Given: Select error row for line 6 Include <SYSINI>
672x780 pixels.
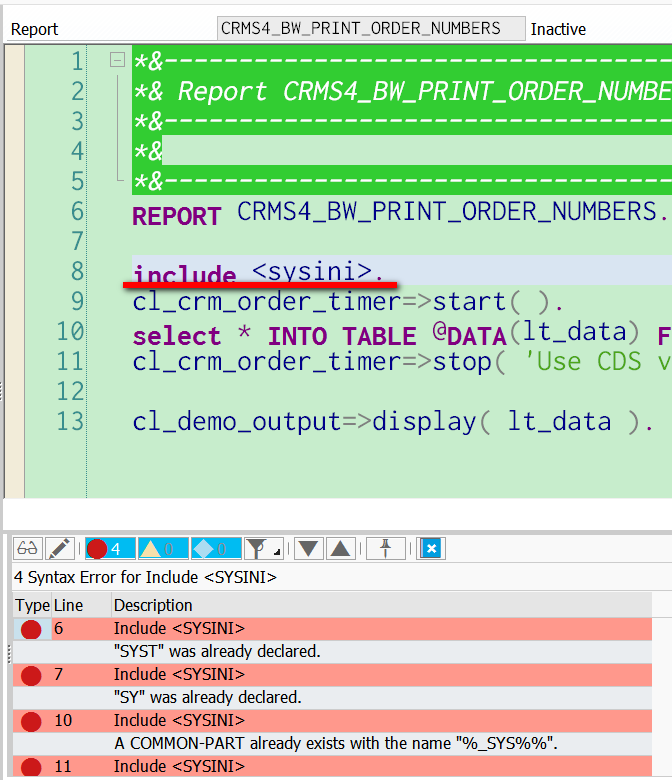Looking at the screenshot, I should coord(332,629).
